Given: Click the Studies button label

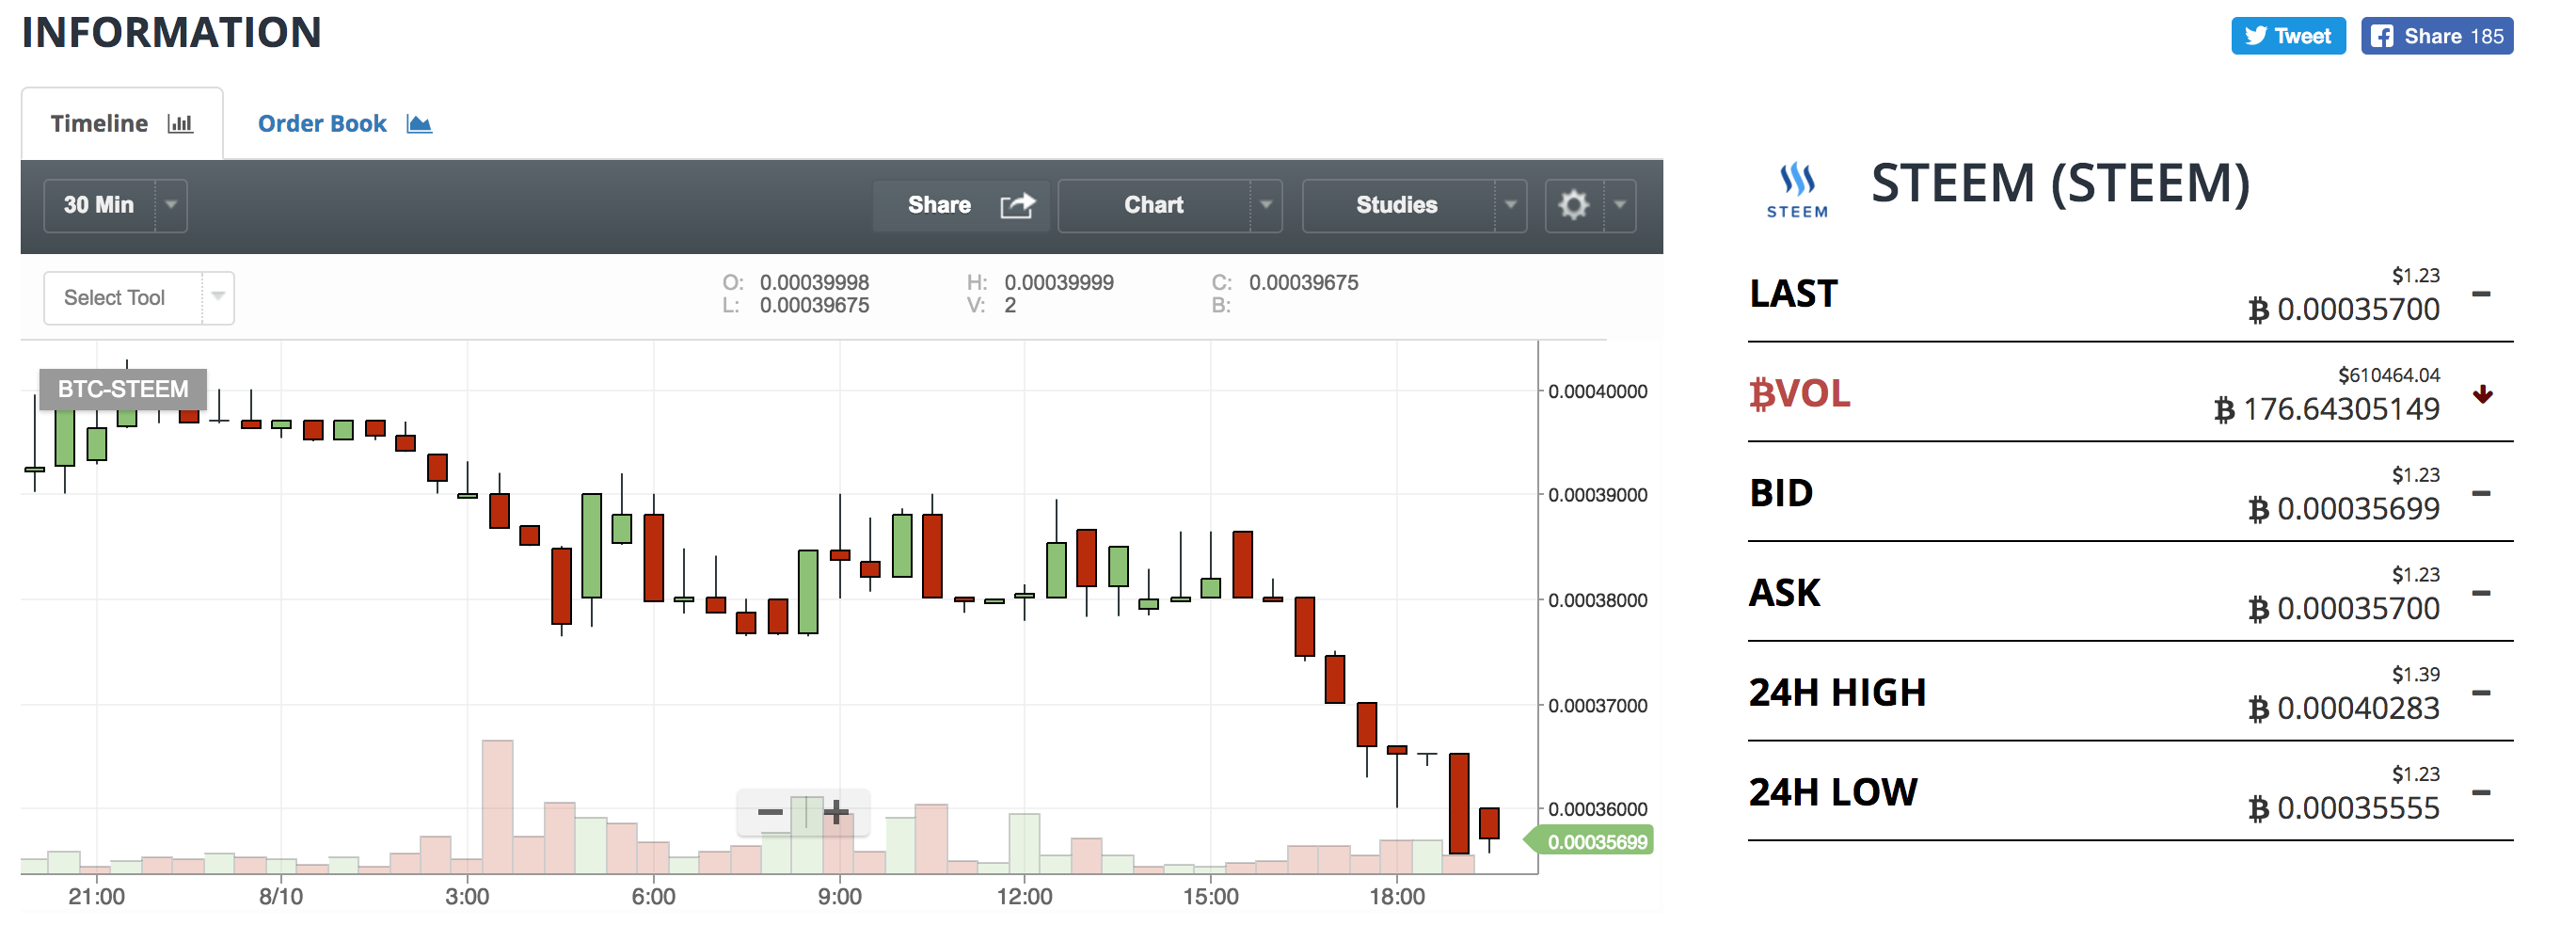Looking at the screenshot, I should 1397,205.
